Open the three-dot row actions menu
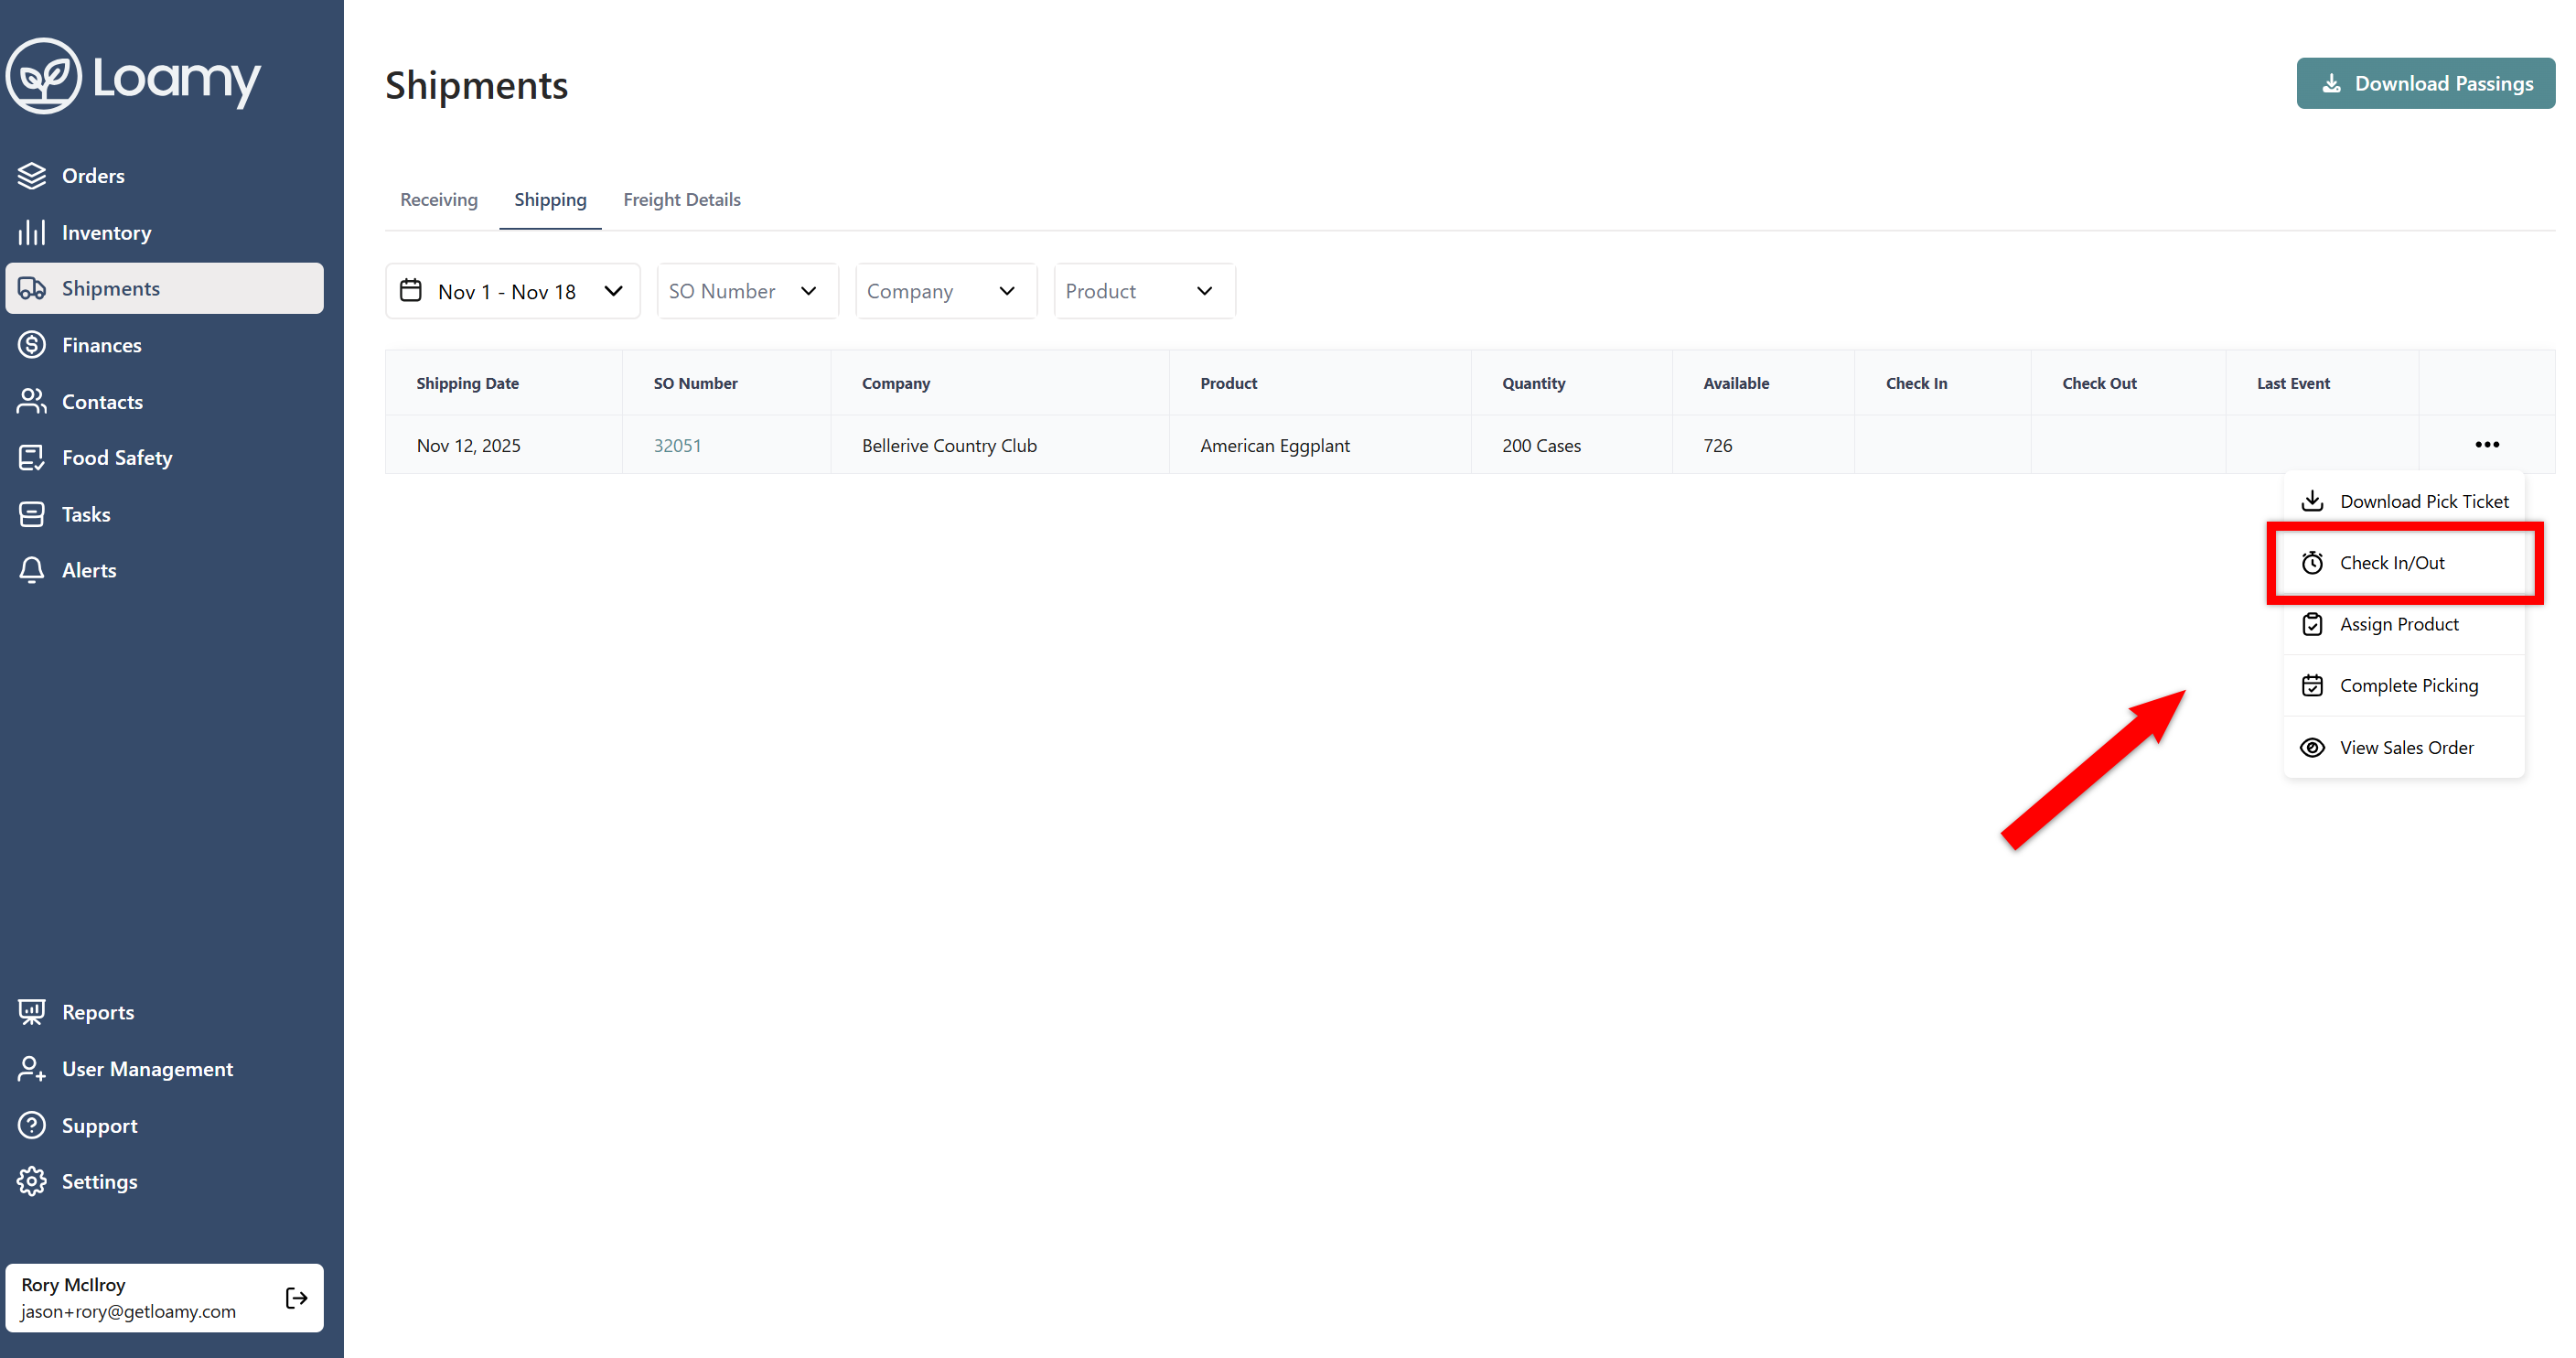The height and width of the screenshot is (1358, 2576). [x=2487, y=445]
